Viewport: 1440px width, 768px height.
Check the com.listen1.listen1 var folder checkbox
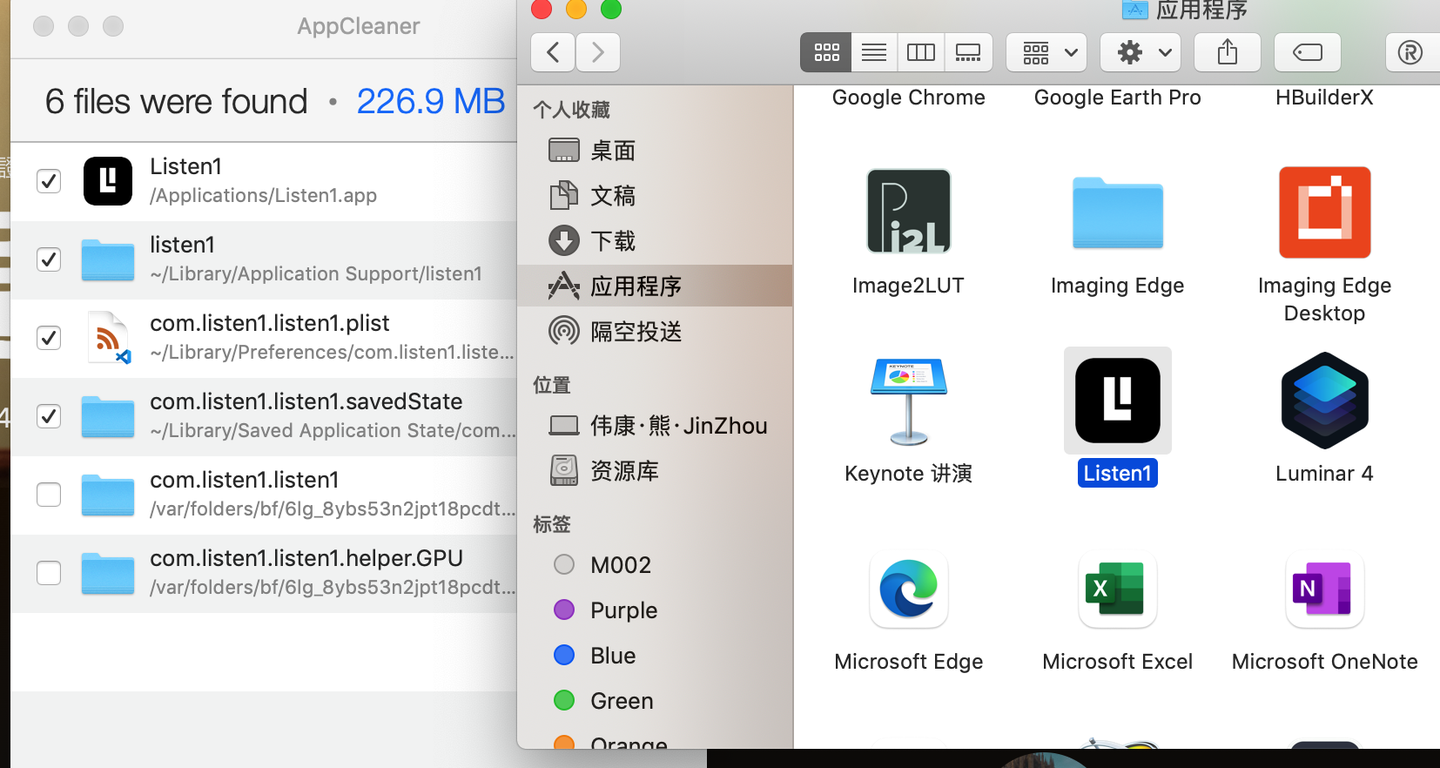coord(48,494)
